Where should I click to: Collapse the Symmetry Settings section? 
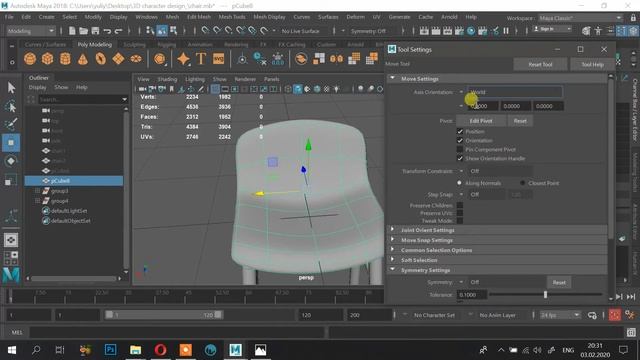click(393, 270)
